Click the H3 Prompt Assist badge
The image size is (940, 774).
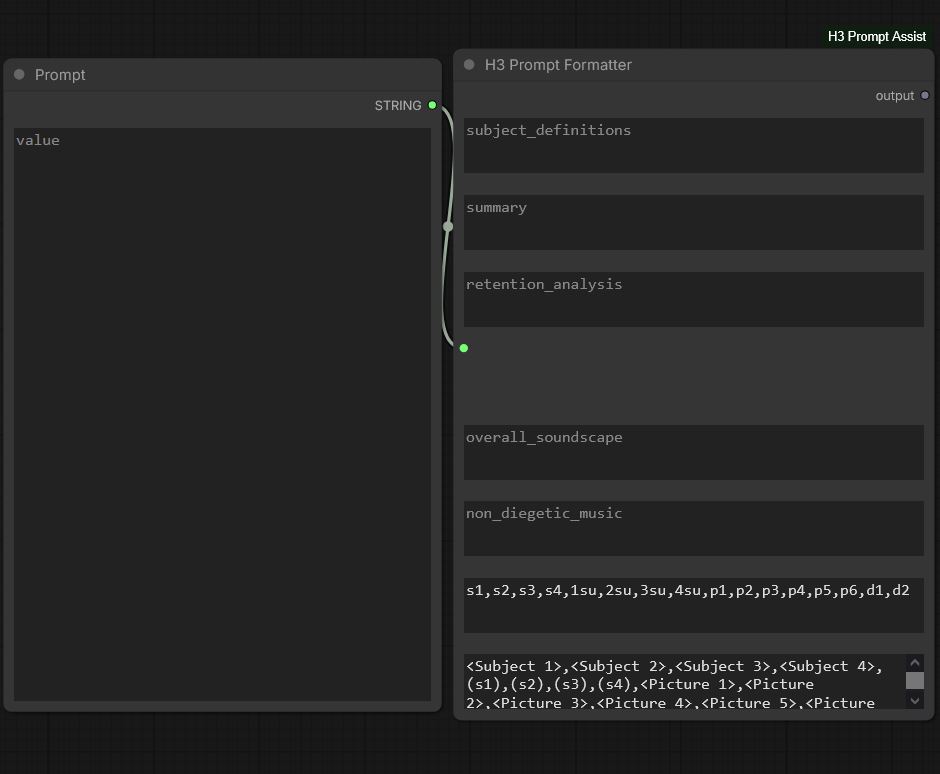click(x=876, y=37)
